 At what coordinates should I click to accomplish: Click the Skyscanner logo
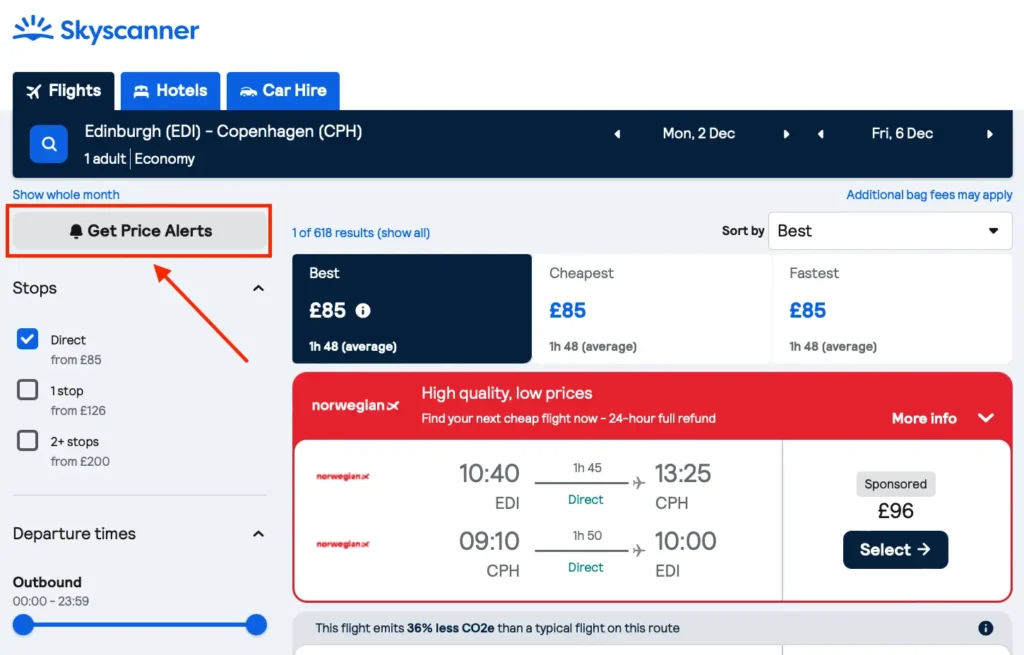tap(105, 30)
